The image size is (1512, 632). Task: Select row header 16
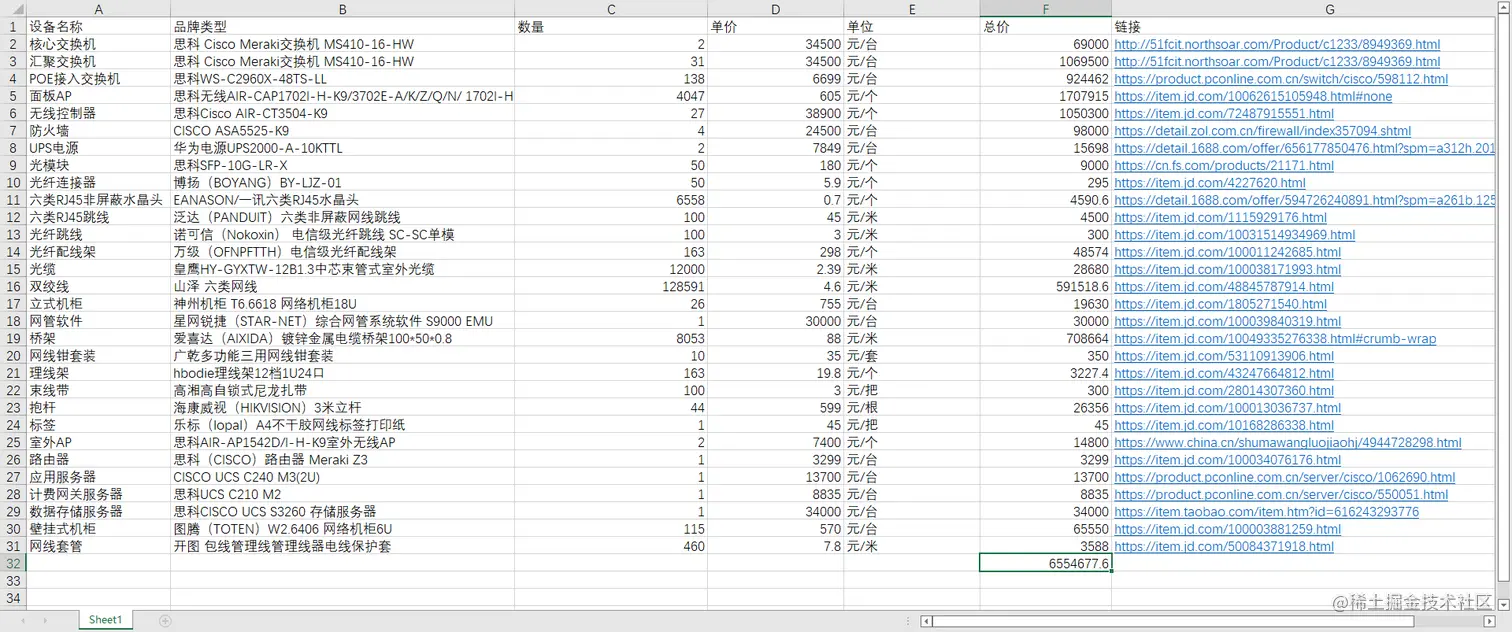[x=13, y=286]
